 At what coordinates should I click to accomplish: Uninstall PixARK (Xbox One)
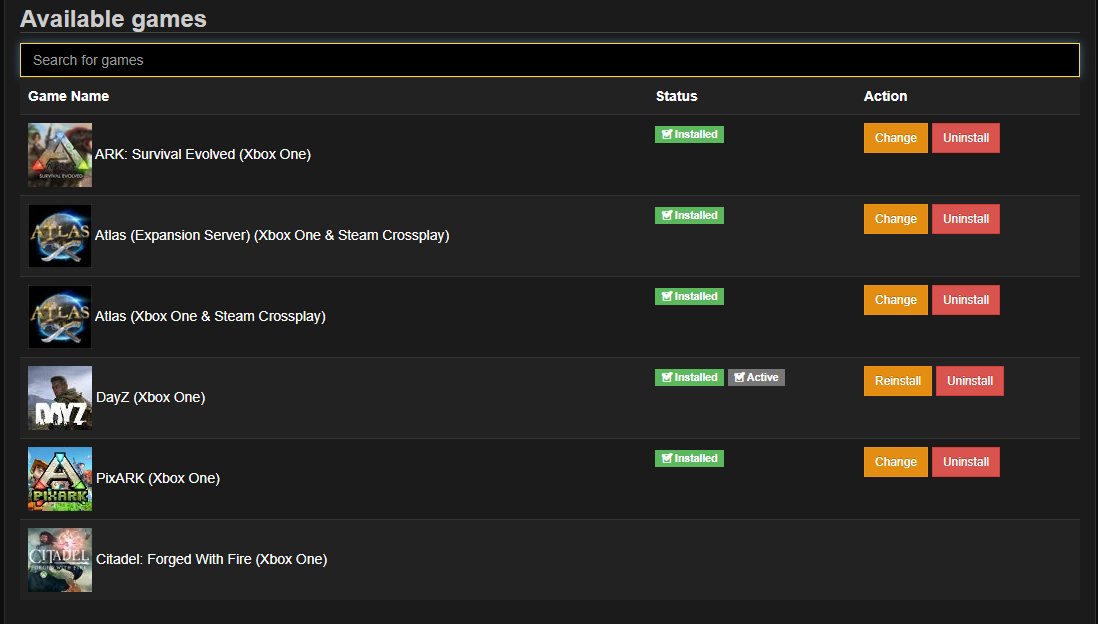tap(966, 462)
